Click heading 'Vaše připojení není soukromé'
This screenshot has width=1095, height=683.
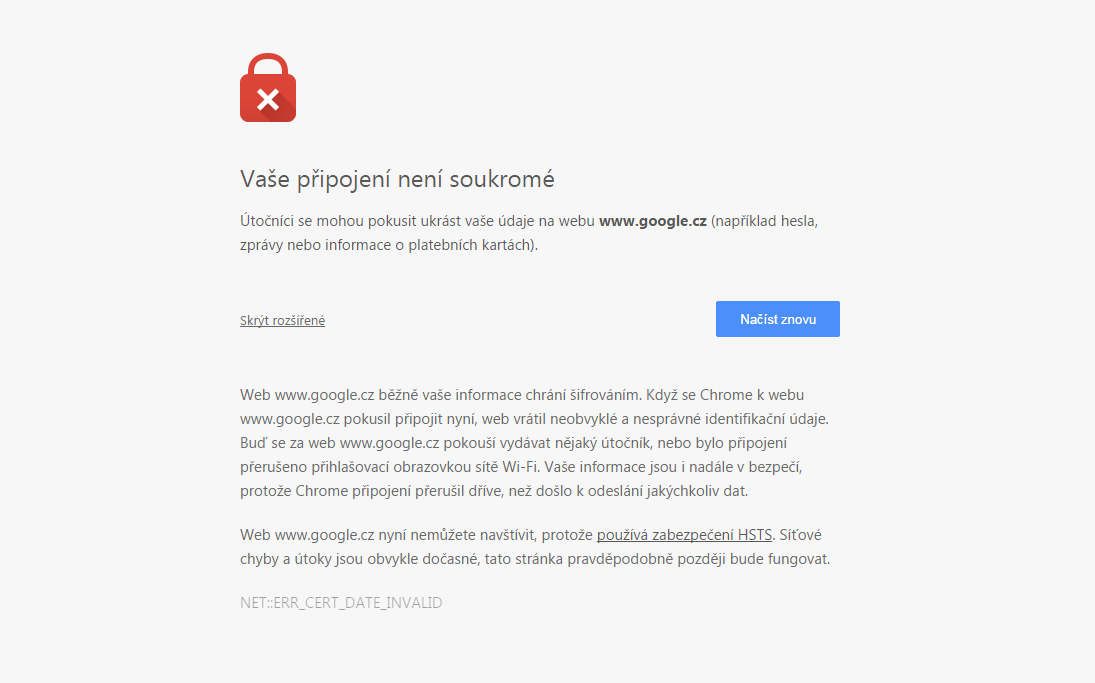pos(397,179)
